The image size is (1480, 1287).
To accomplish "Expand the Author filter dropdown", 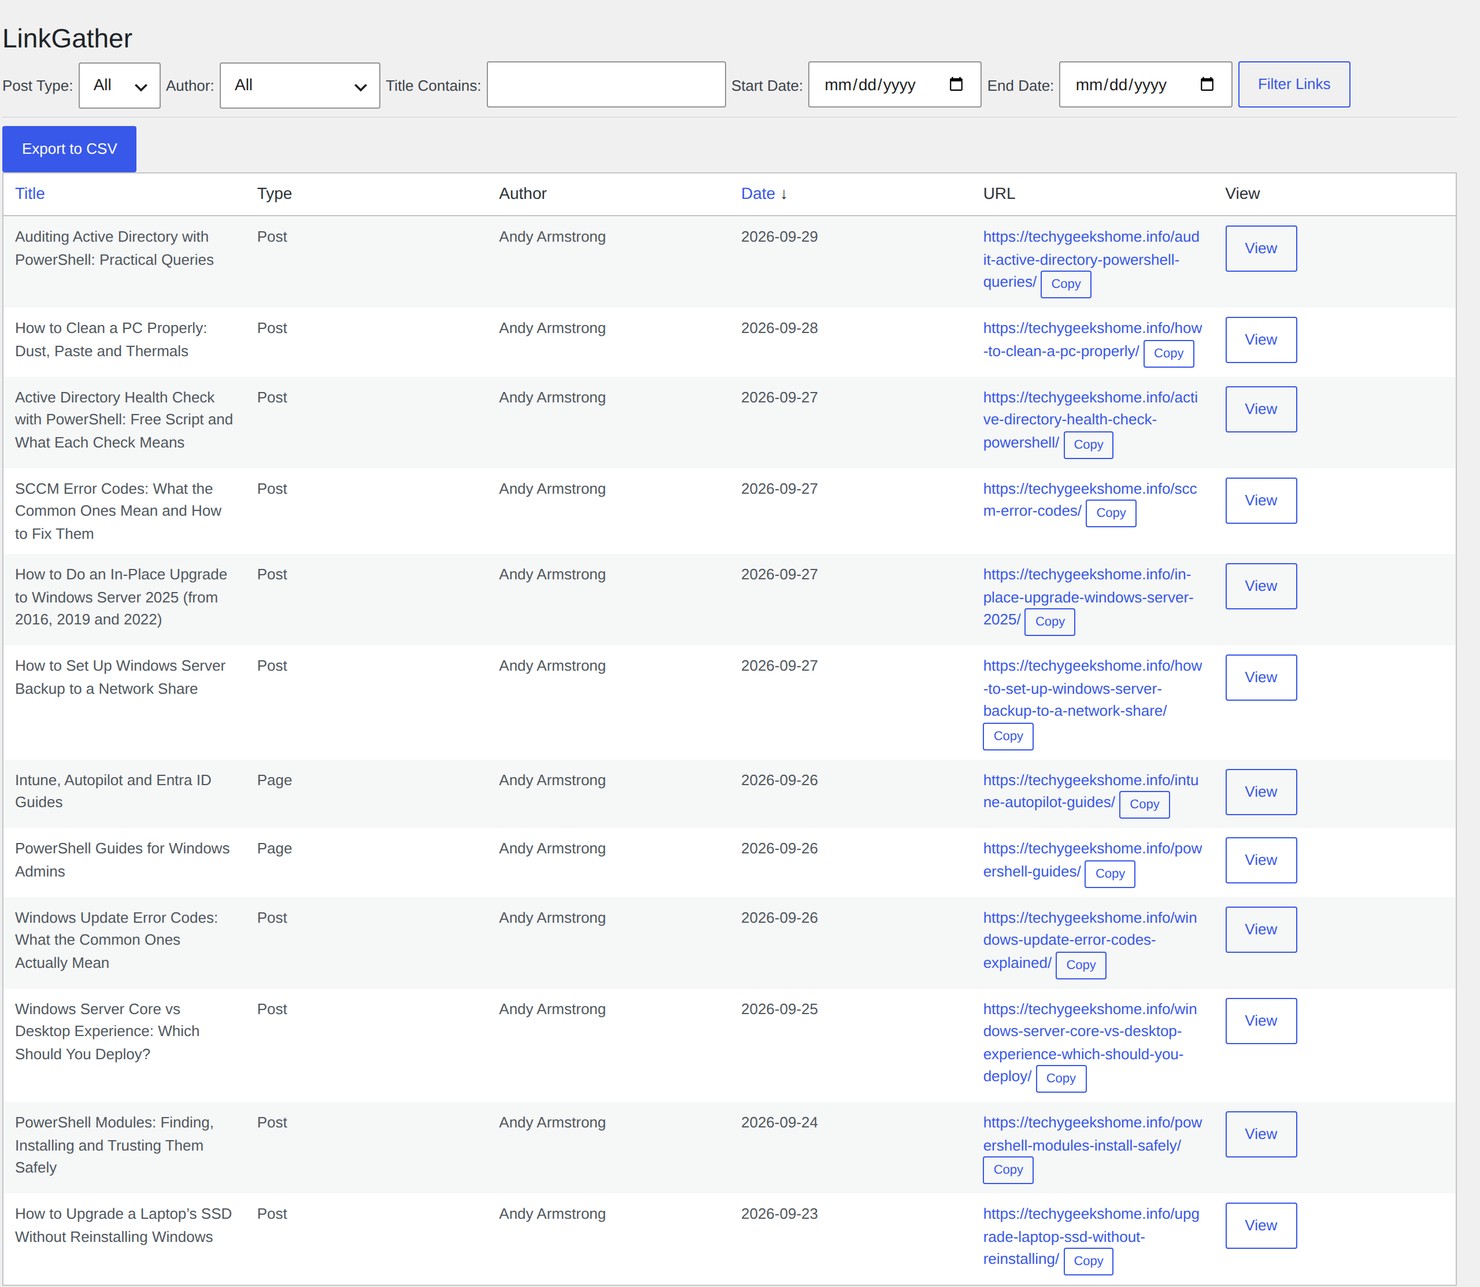I will [x=300, y=85].
